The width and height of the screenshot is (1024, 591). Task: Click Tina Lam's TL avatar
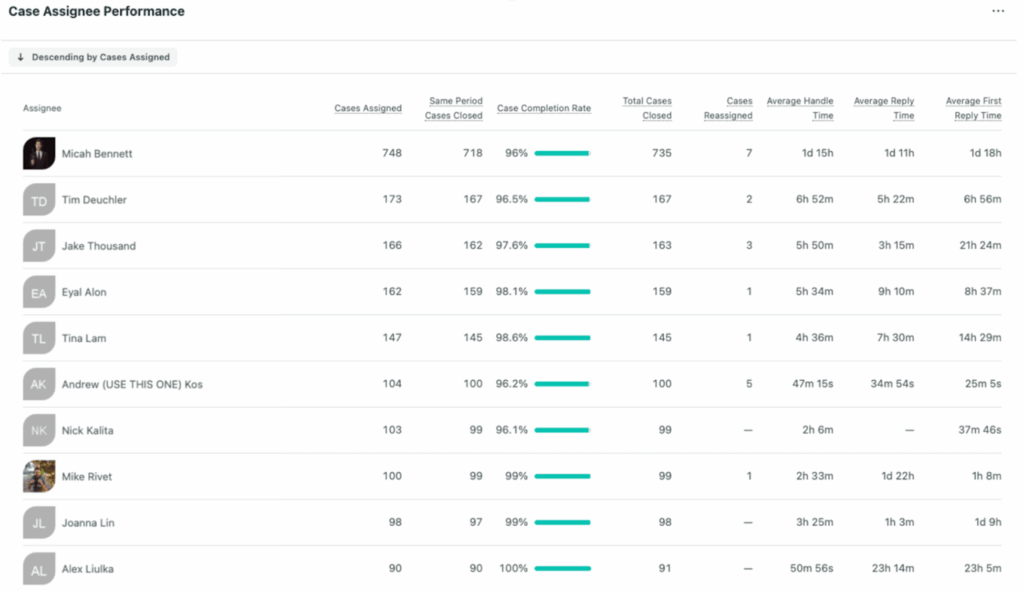pyautogui.click(x=38, y=338)
